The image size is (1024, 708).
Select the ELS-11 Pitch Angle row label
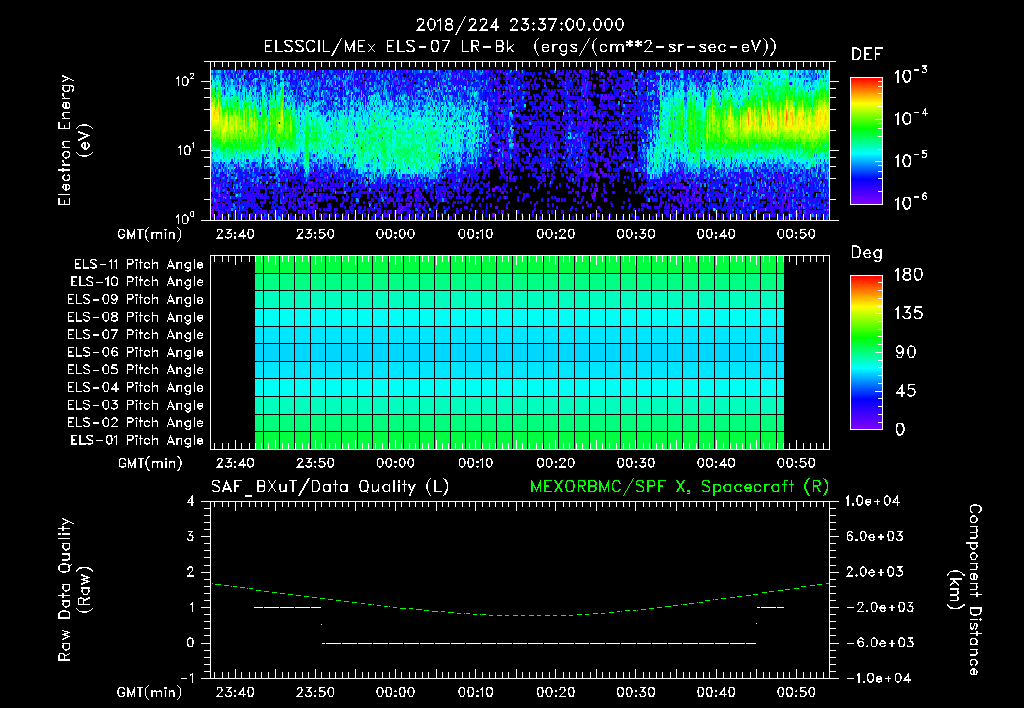(x=138, y=265)
